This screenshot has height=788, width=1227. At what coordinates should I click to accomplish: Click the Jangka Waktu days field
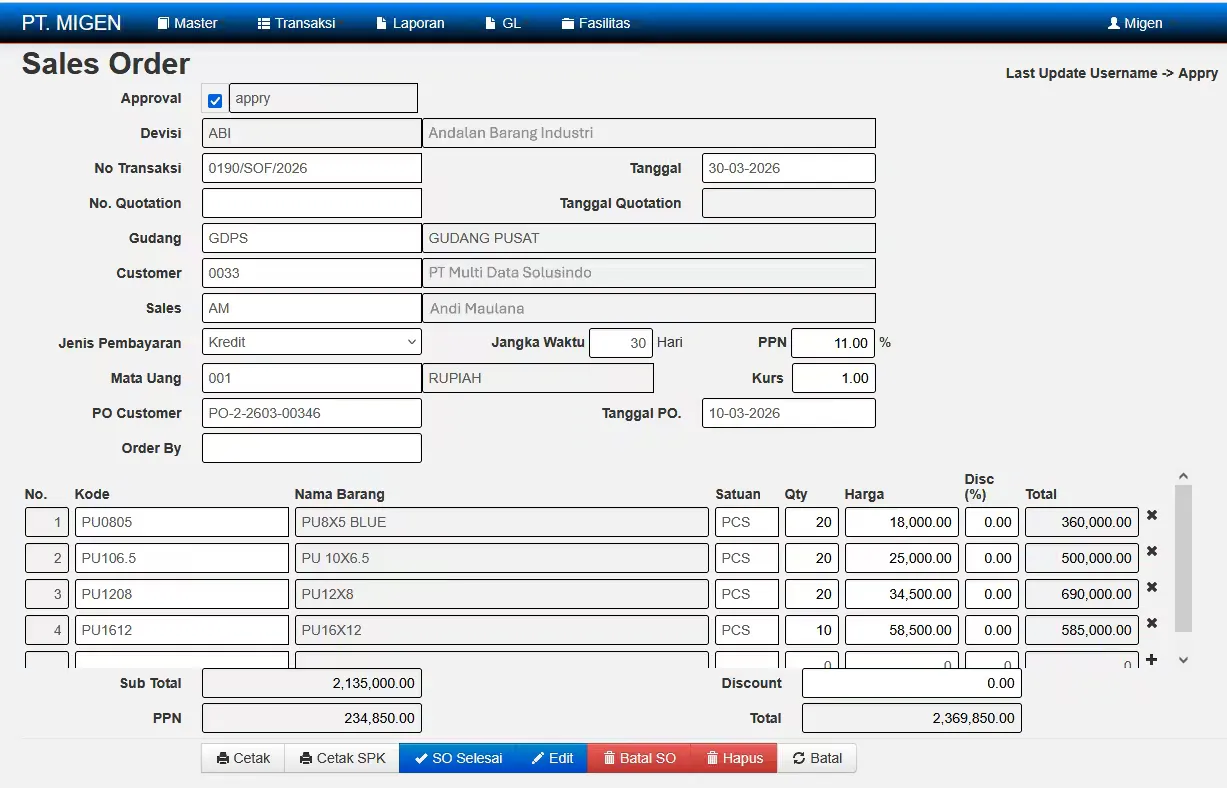[x=621, y=343]
